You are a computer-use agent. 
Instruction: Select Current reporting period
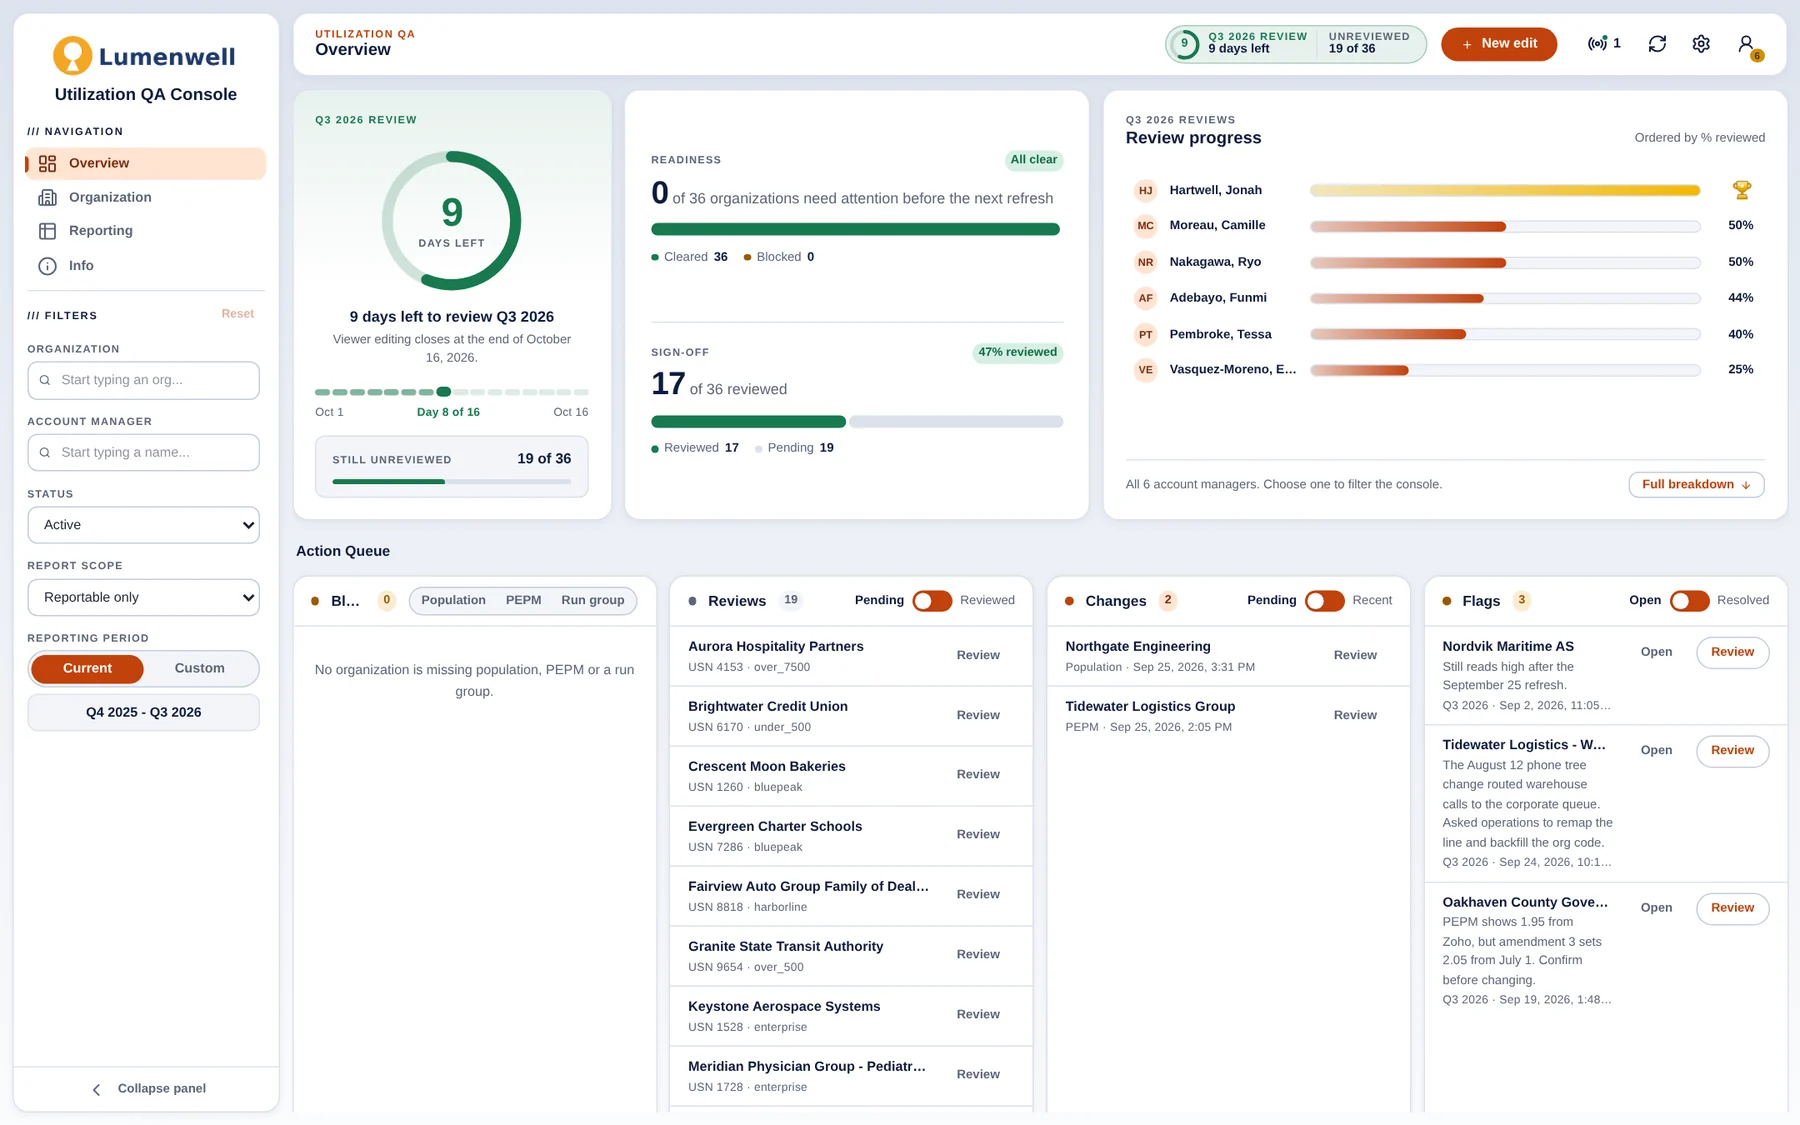coord(87,668)
